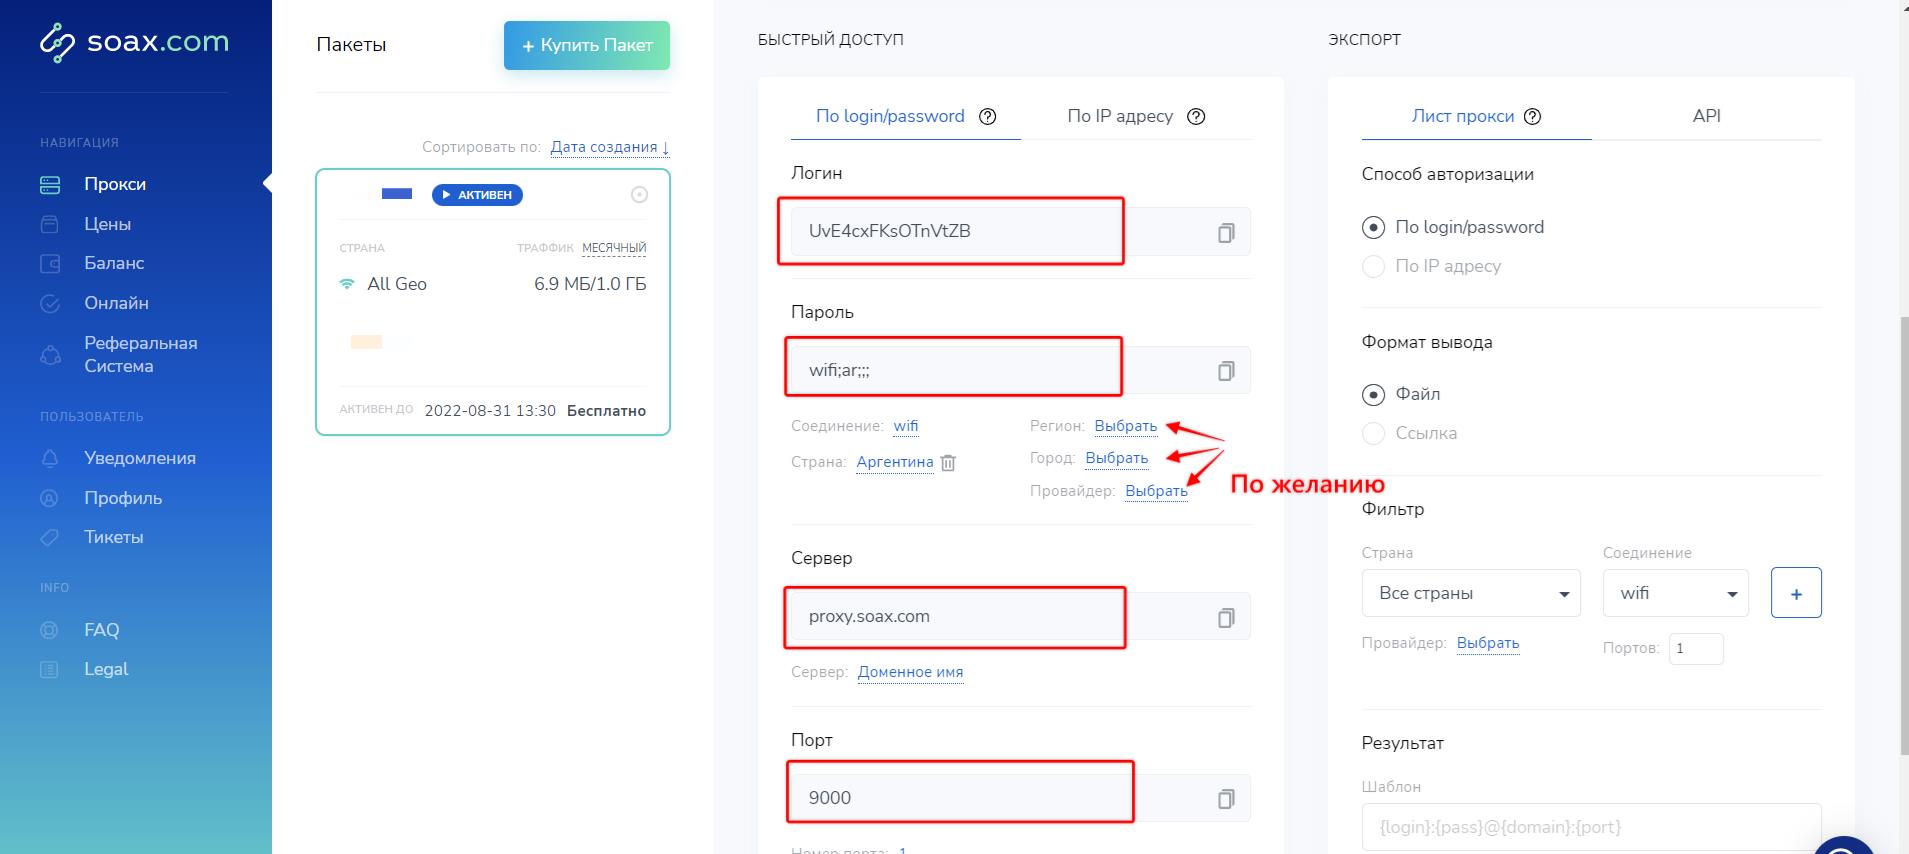The image size is (1909, 854).
Task: Click the plus add-filter button
Action: (1796, 593)
